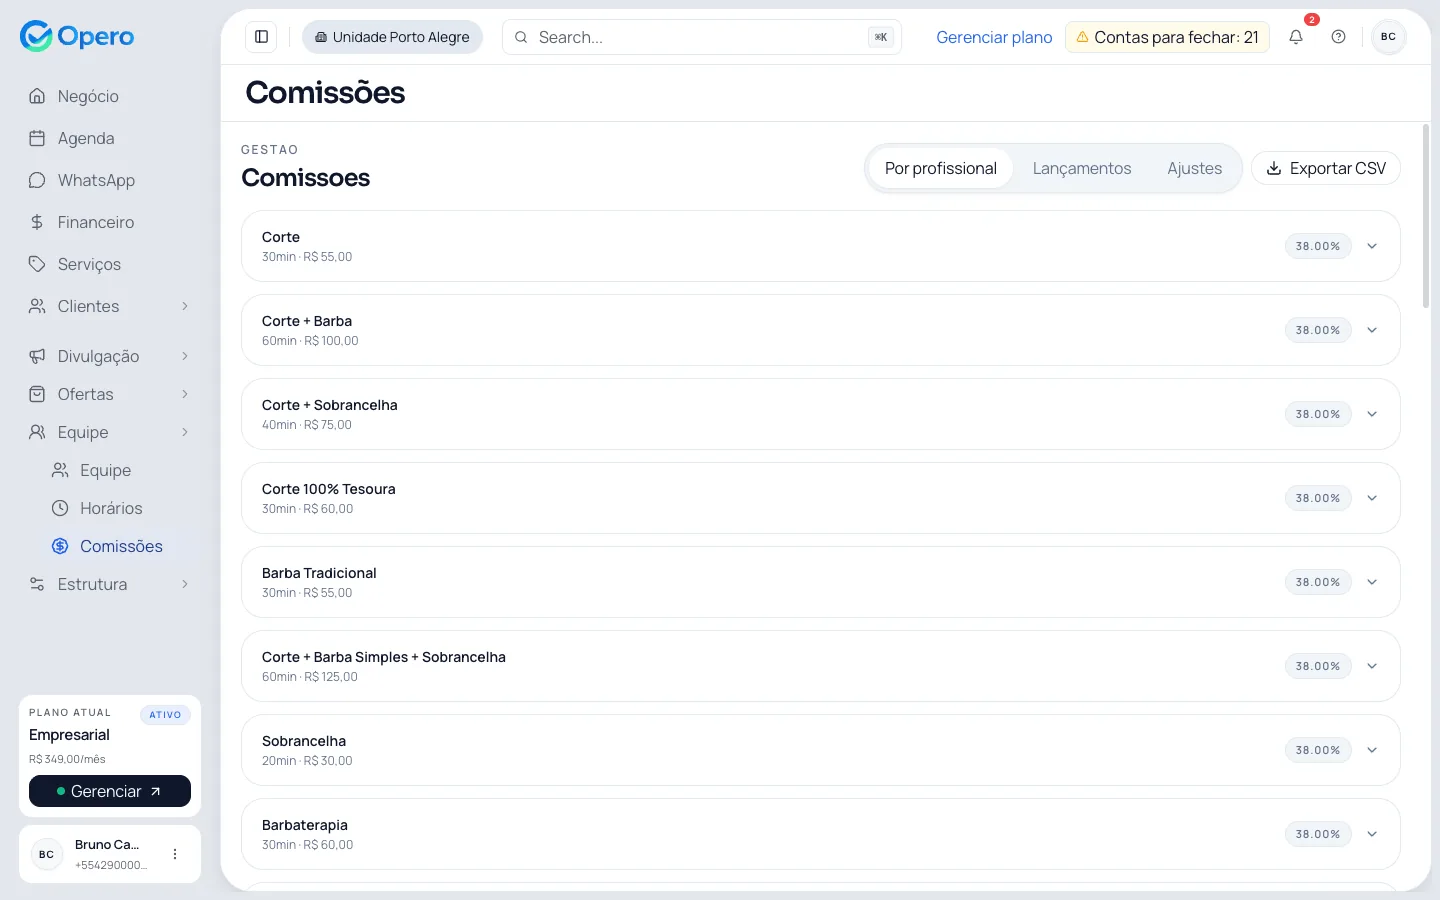Open notifications bell
This screenshot has width=1440, height=900.
pyautogui.click(x=1296, y=37)
